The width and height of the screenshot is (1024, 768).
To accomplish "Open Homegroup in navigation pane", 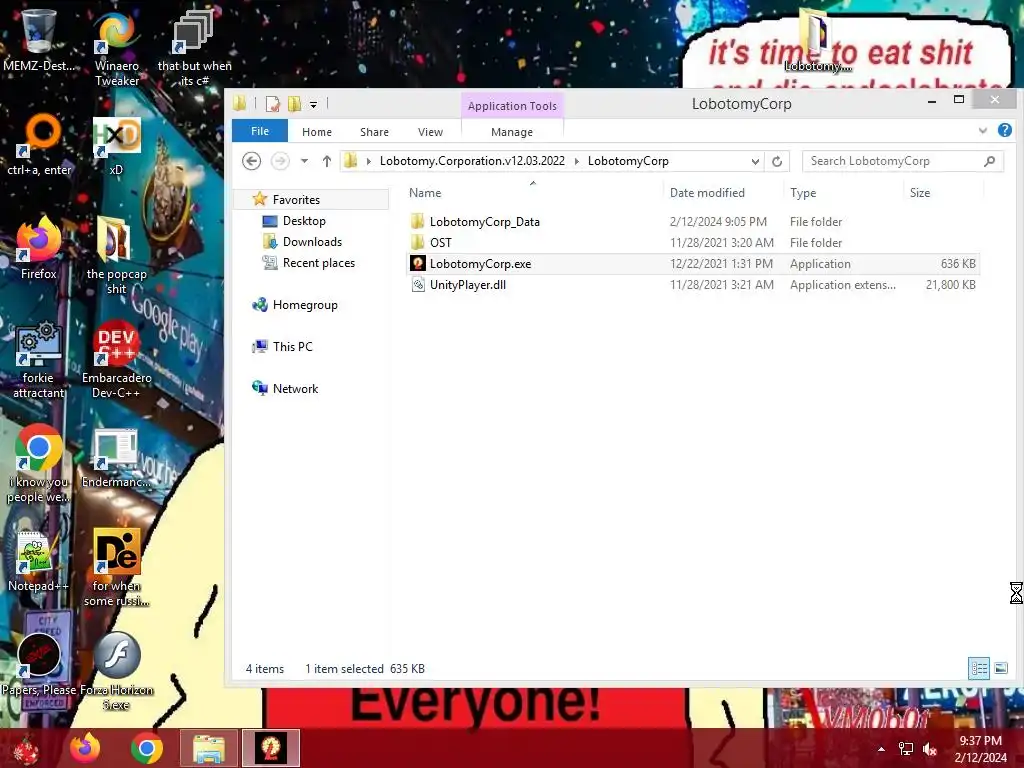I will 305,305.
